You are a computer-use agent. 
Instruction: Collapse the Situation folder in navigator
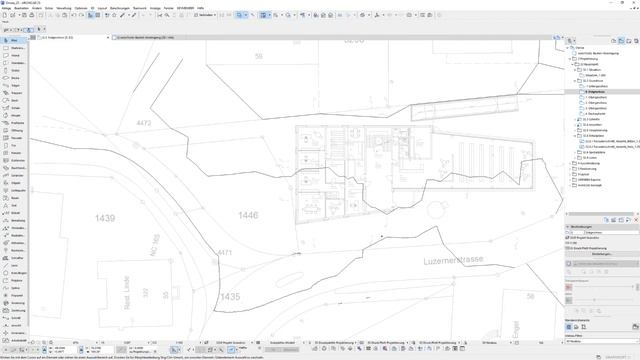point(575,70)
